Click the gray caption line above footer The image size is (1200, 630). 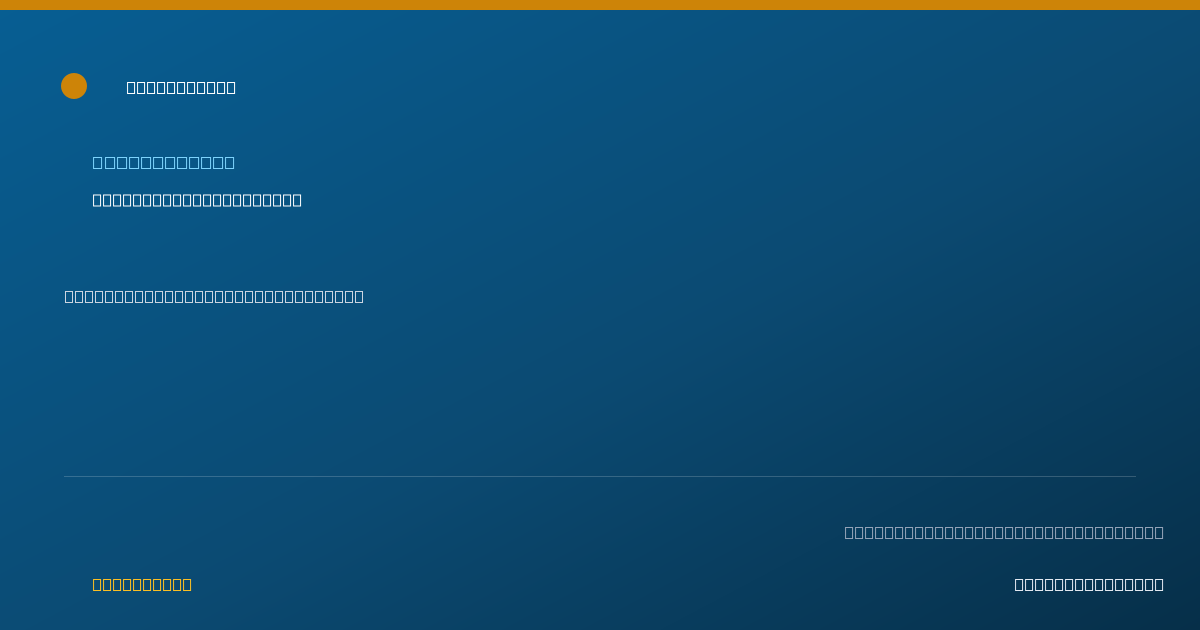pos(1004,532)
